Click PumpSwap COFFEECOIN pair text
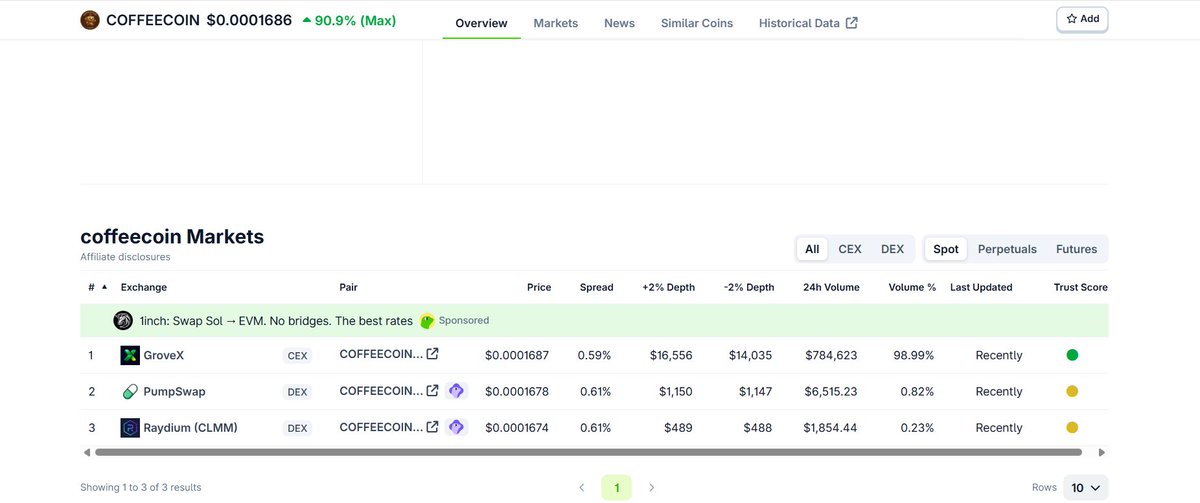Viewport: 1200px width, 503px height. click(x=381, y=390)
